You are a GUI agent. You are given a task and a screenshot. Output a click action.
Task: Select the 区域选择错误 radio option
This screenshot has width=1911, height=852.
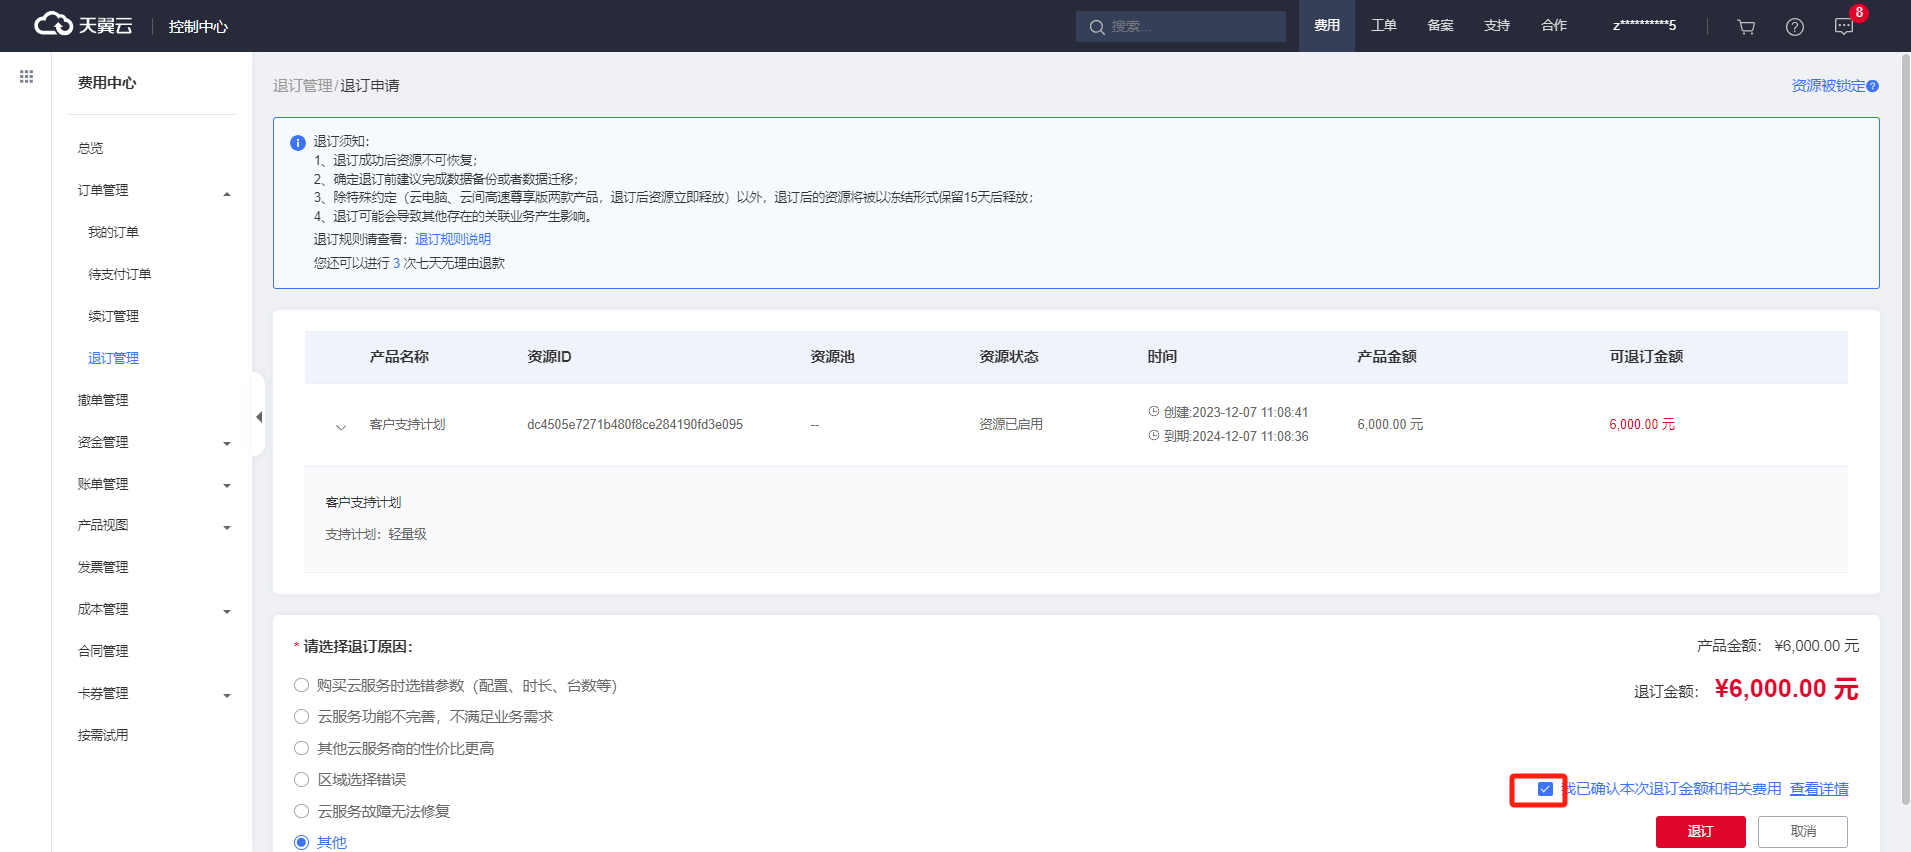pos(301,779)
